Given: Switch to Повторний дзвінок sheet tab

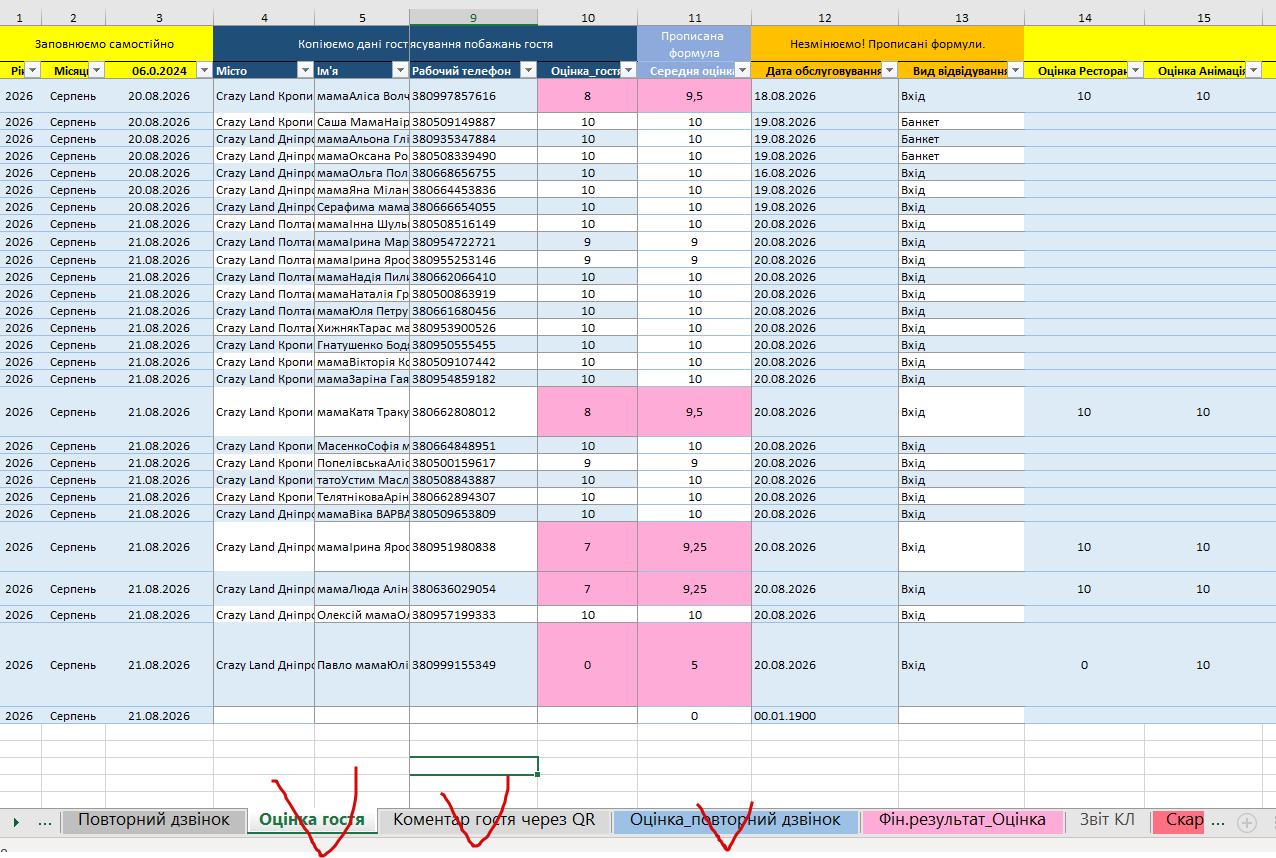Looking at the screenshot, I should [x=154, y=820].
